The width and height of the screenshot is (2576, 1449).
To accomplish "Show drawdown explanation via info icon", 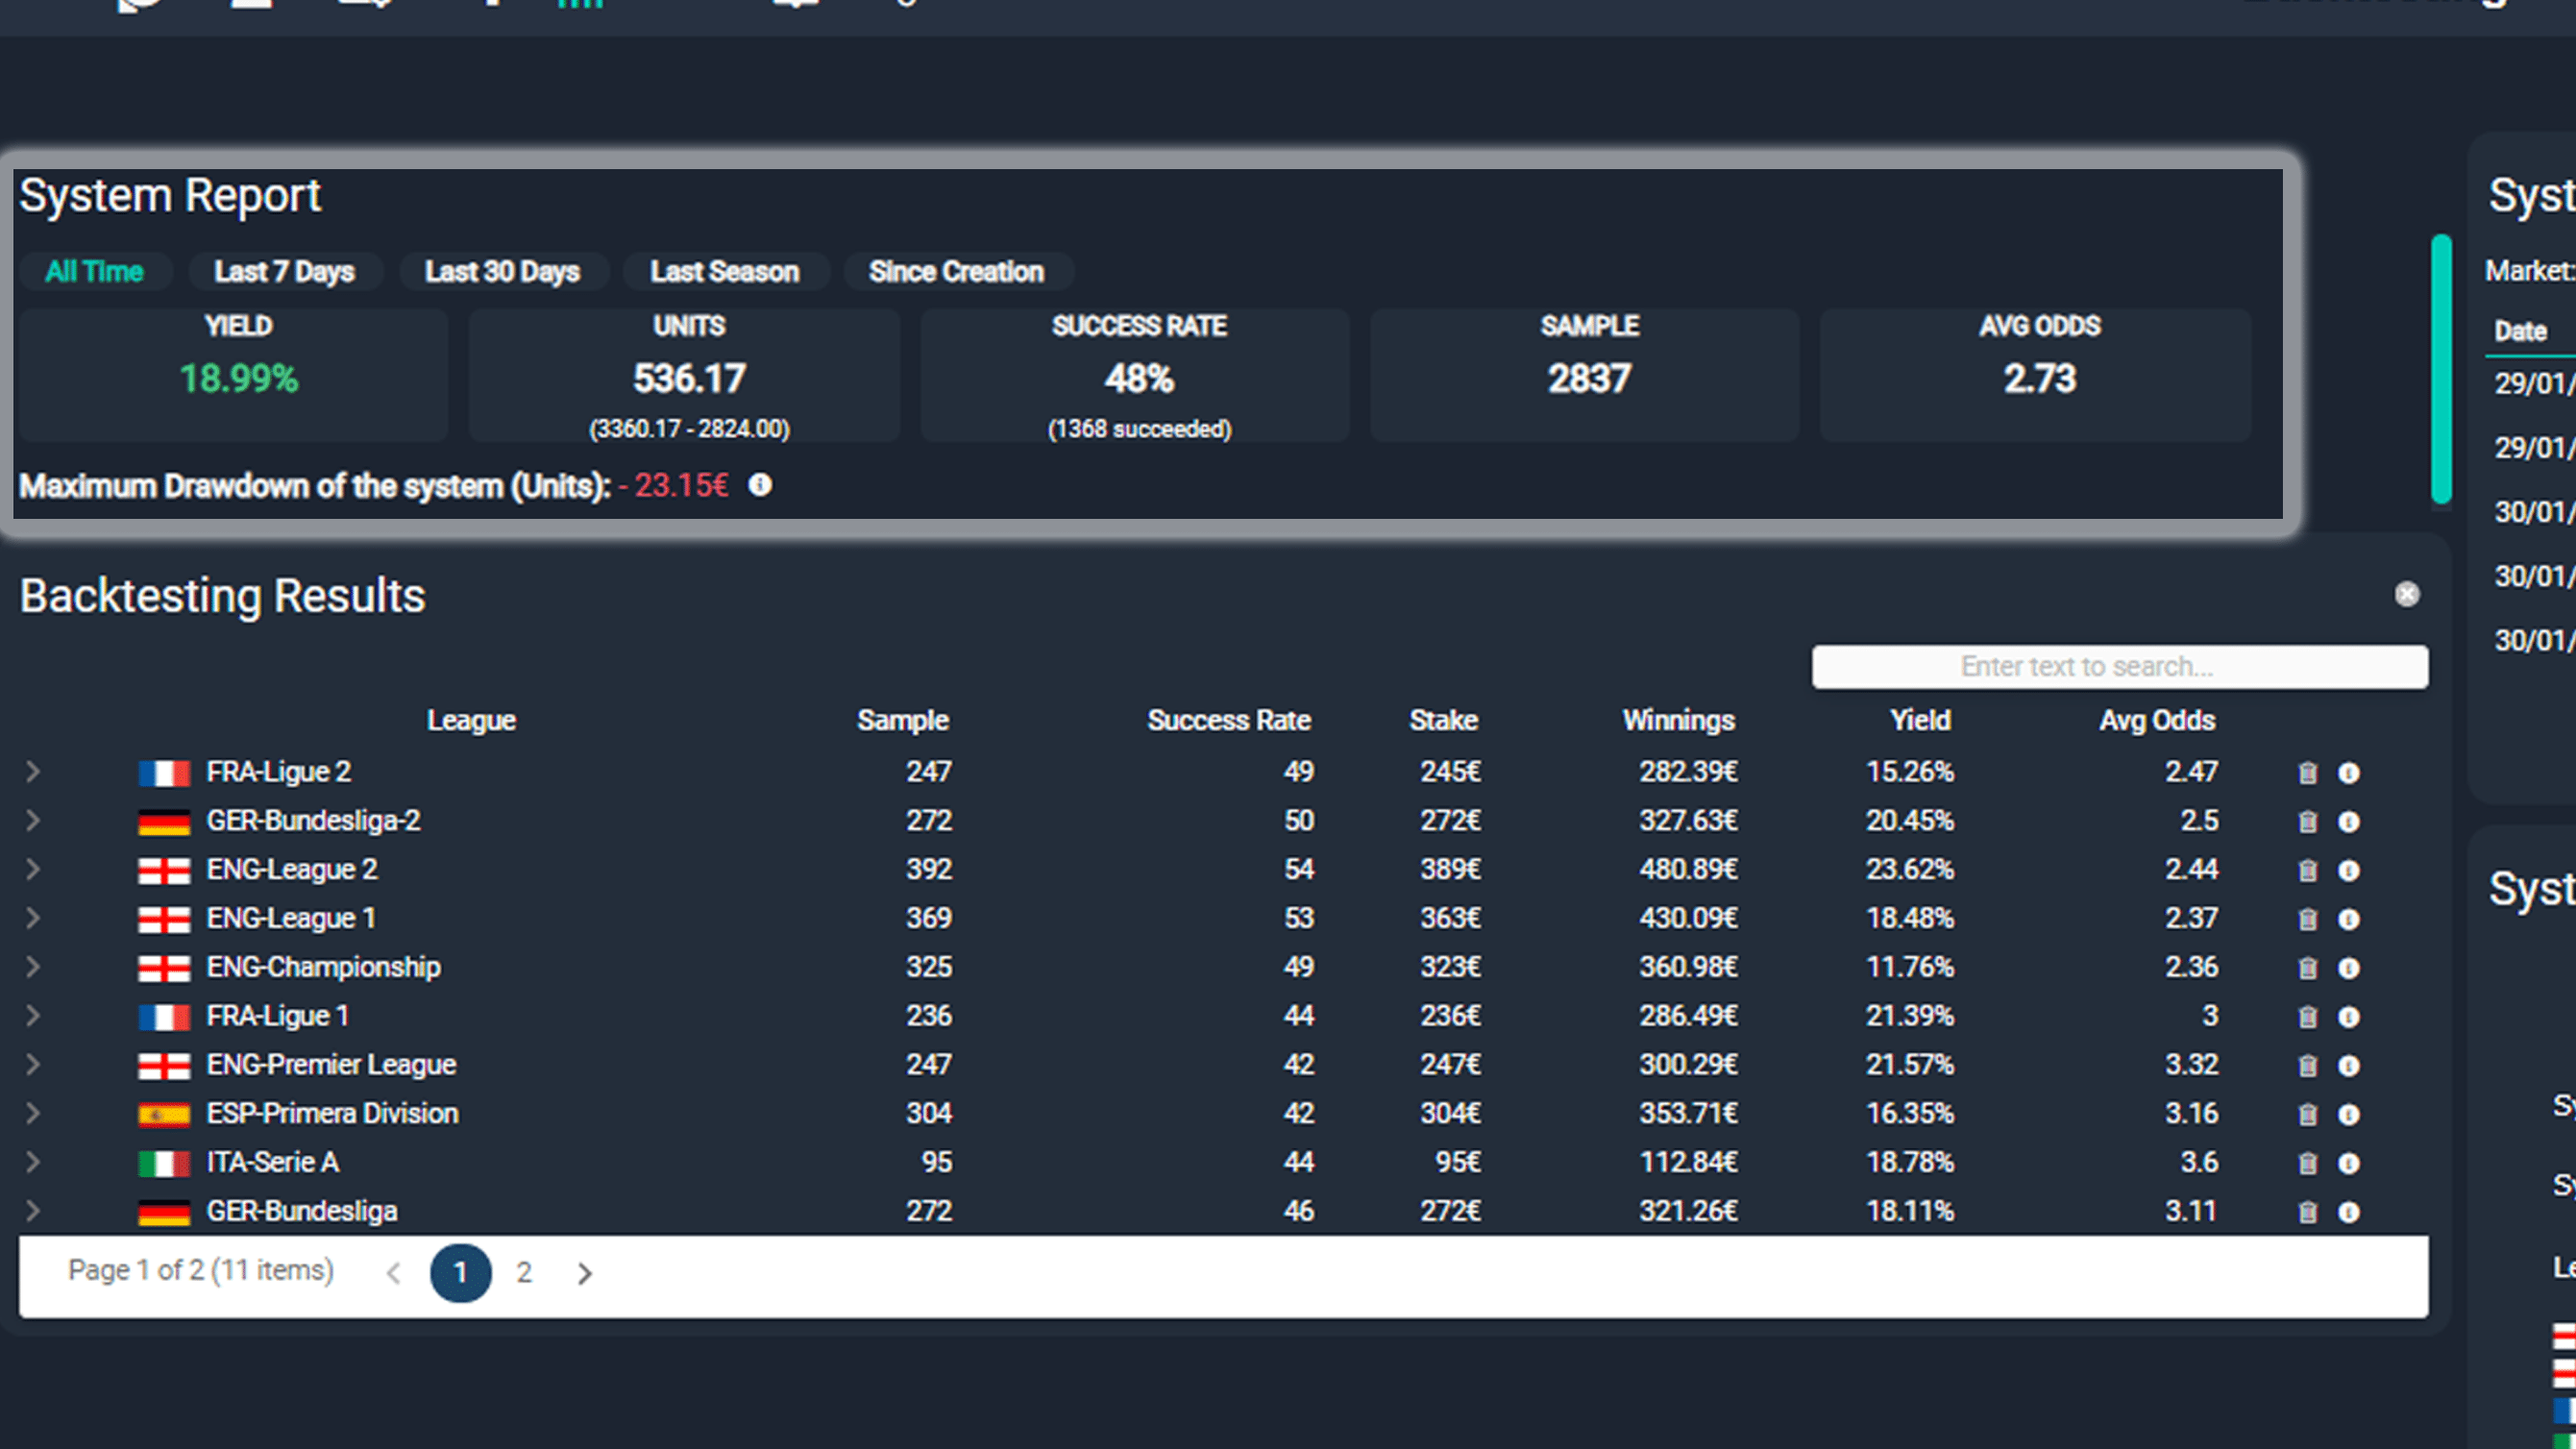I will coord(762,486).
